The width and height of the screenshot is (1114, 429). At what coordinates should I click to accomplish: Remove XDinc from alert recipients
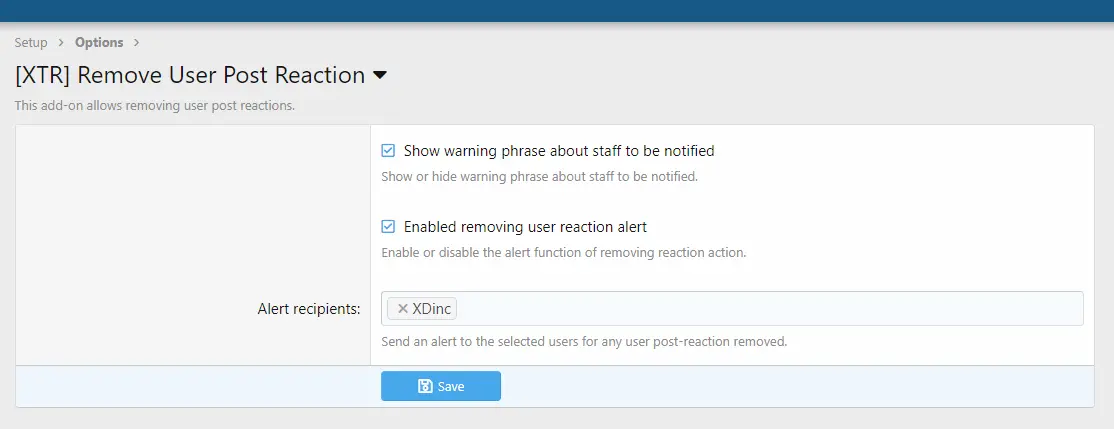(403, 309)
